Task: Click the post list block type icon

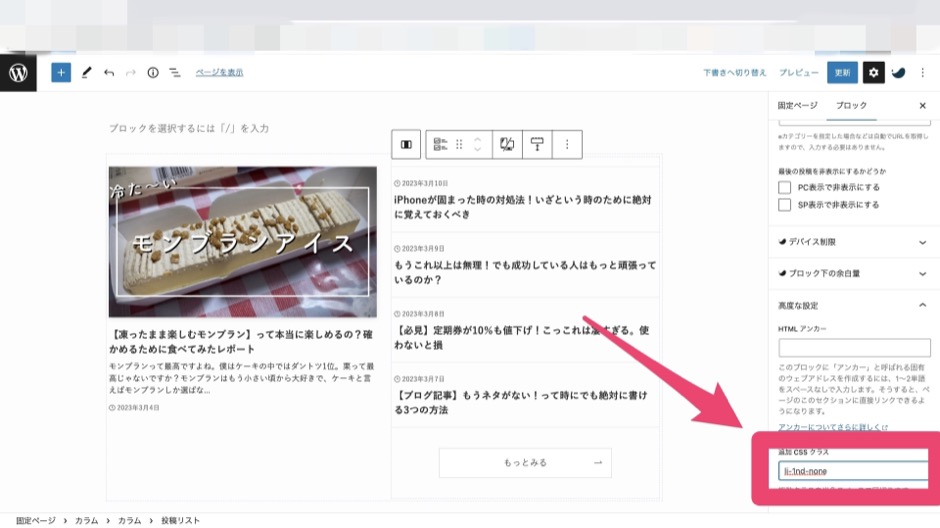Action: [x=440, y=144]
